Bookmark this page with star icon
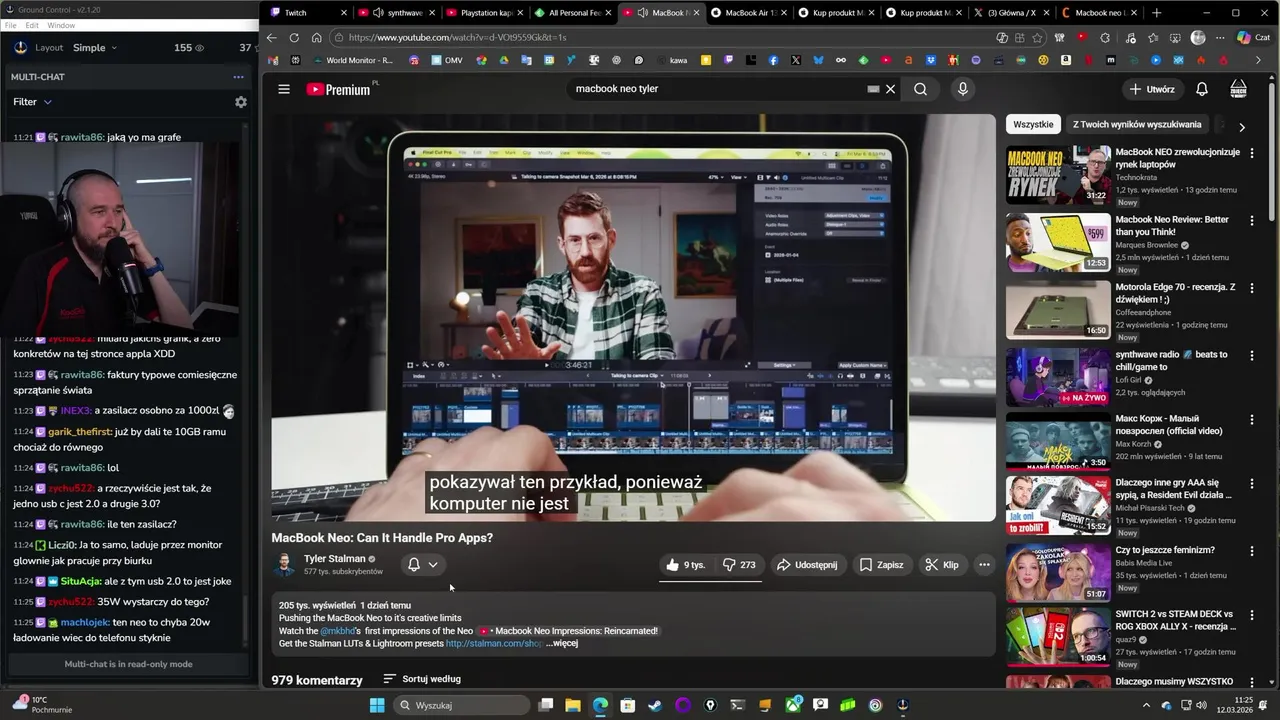1280x720 pixels. (x=1037, y=38)
